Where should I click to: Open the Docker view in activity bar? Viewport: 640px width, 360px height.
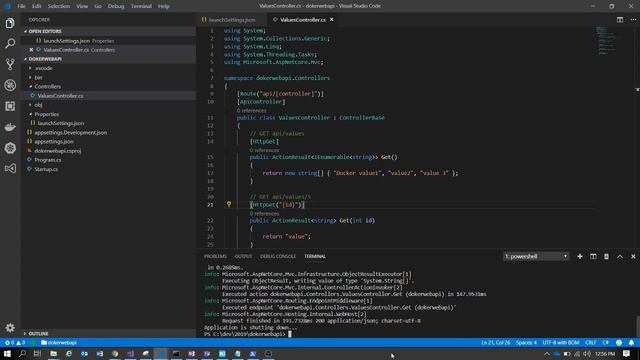[x=10, y=127]
